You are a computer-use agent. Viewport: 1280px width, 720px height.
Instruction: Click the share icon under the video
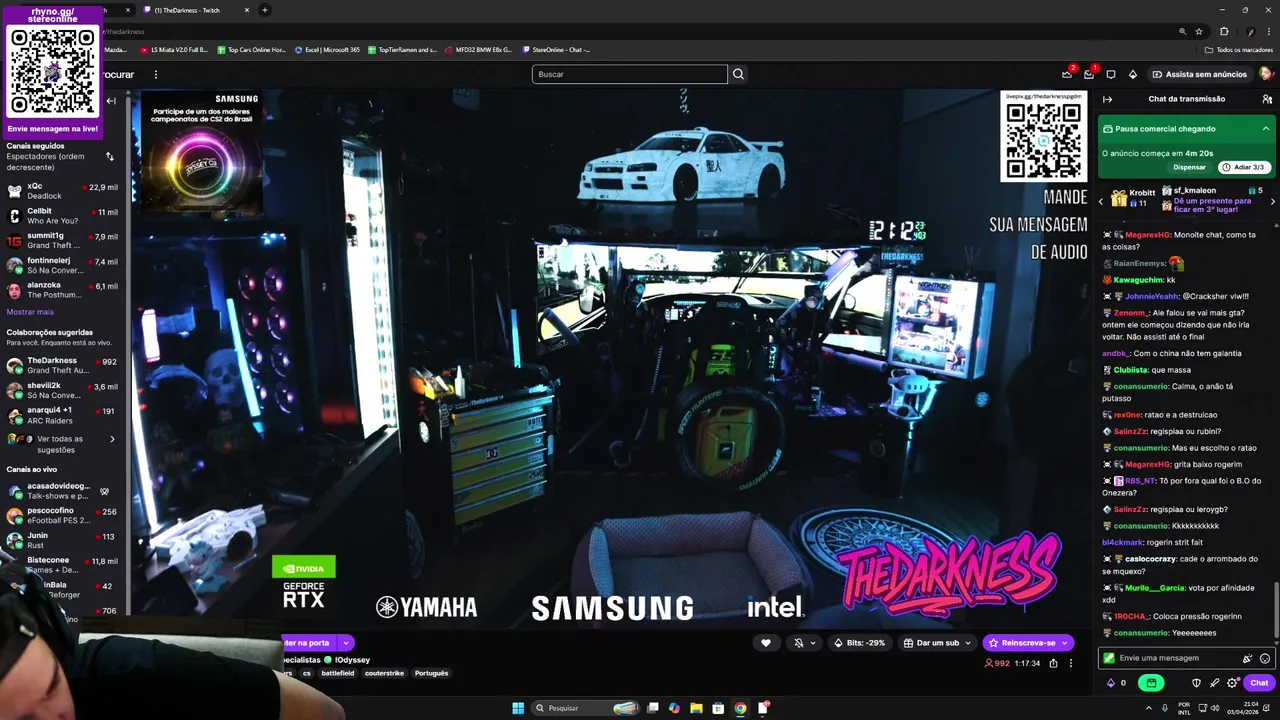(1053, 663)
